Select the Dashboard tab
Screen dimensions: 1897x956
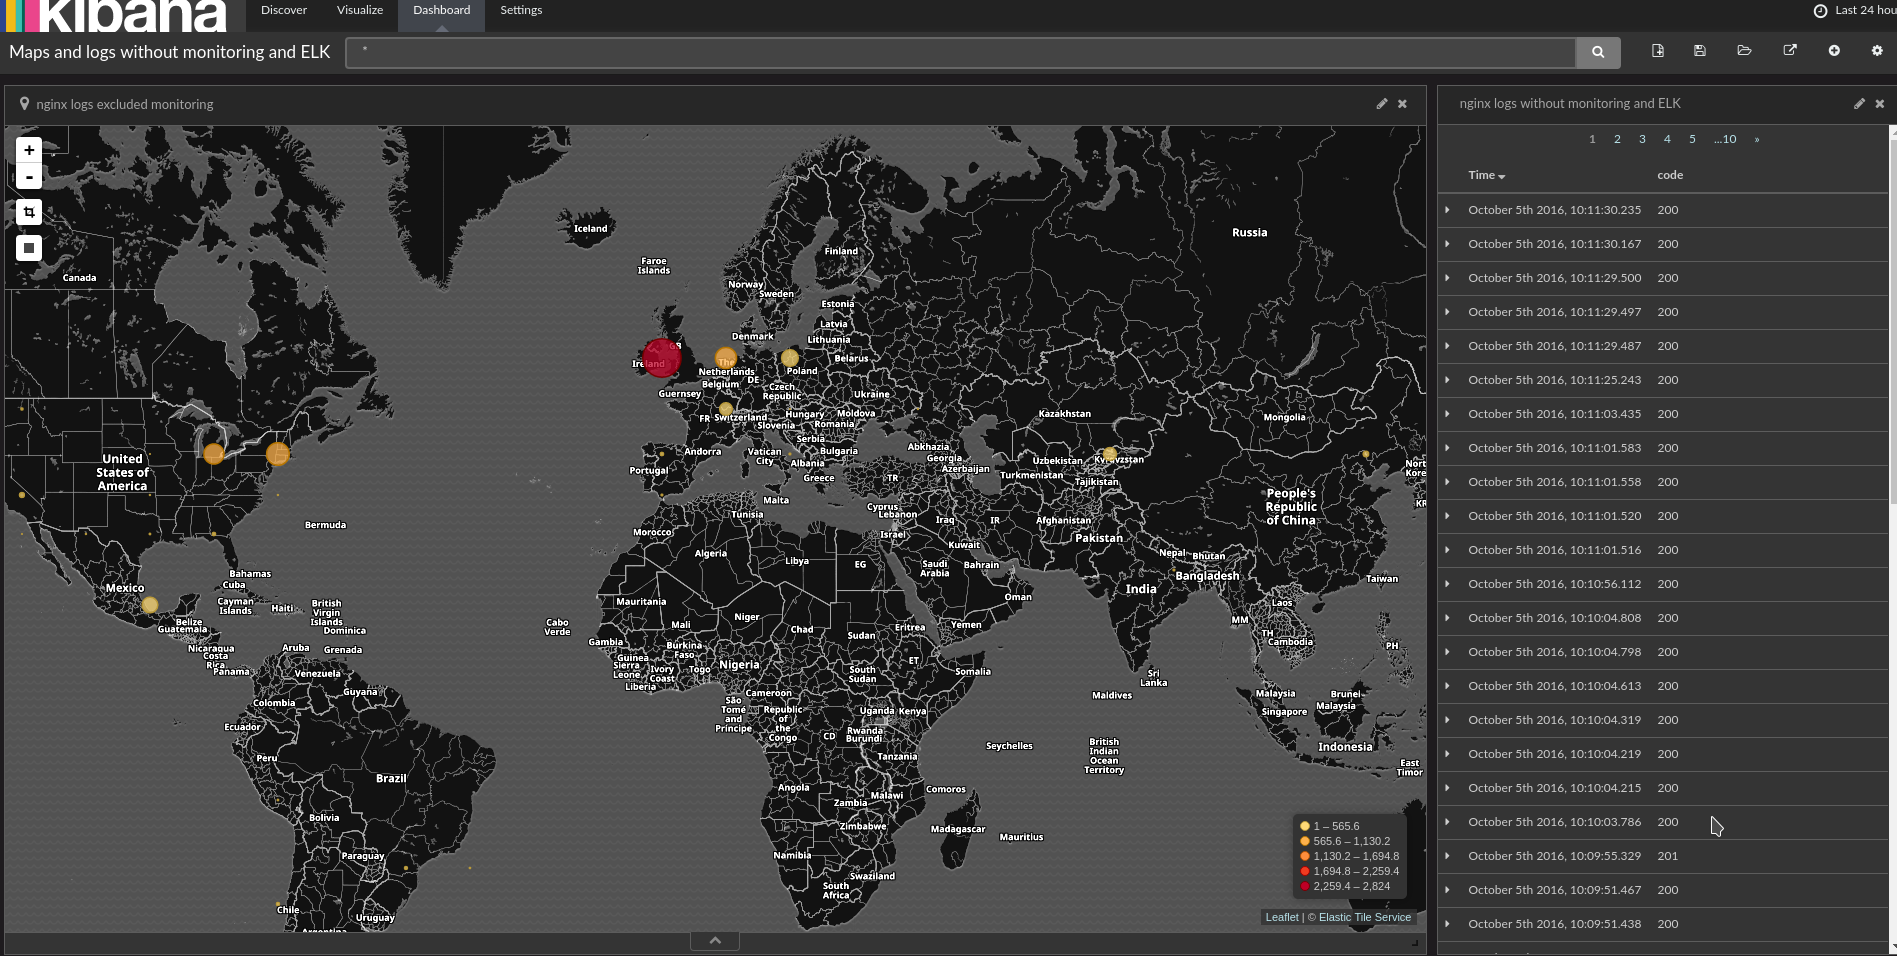[x=442, y=10]
